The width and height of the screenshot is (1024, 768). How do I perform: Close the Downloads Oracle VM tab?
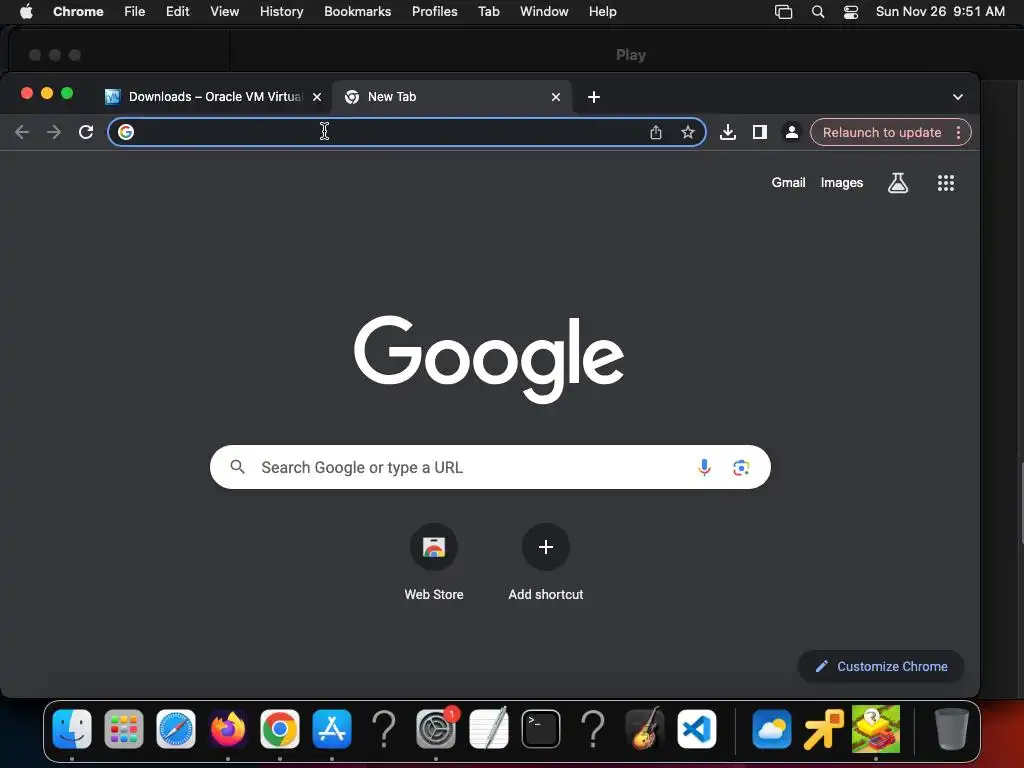(x=317, y=97)
